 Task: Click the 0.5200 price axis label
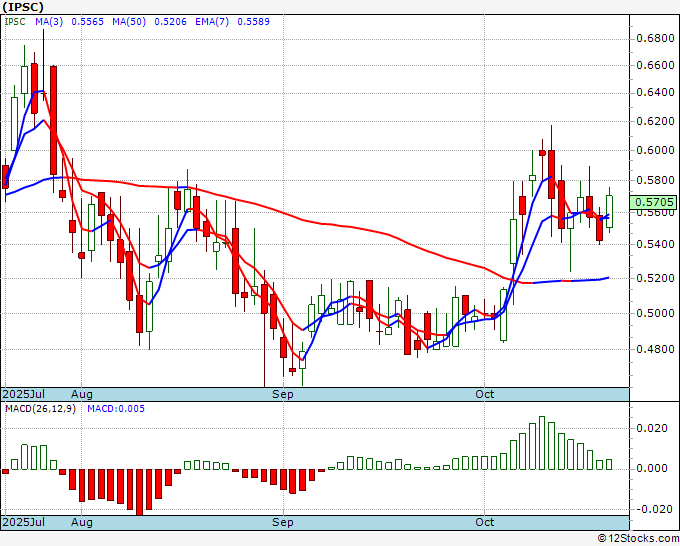pyautogui.click(x=655, y=278)
